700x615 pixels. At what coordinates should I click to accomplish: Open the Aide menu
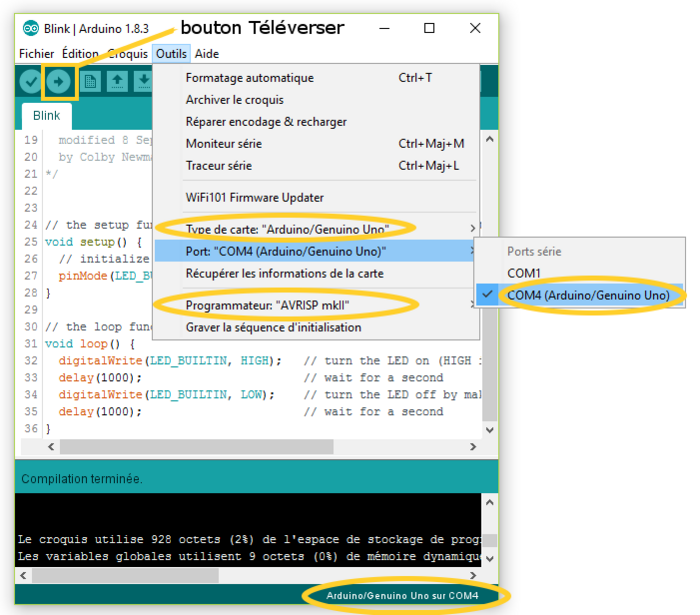tap(207, 54)
